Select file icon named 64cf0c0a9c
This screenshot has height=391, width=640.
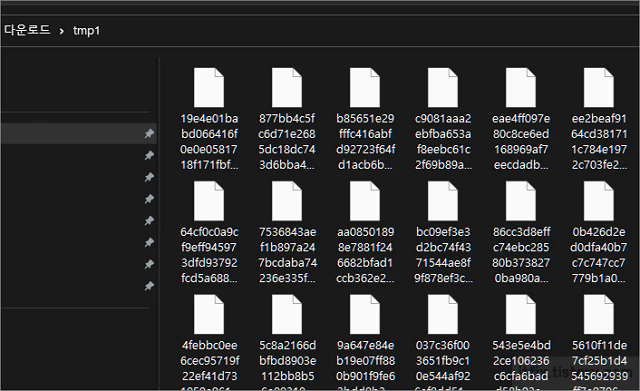209,201
